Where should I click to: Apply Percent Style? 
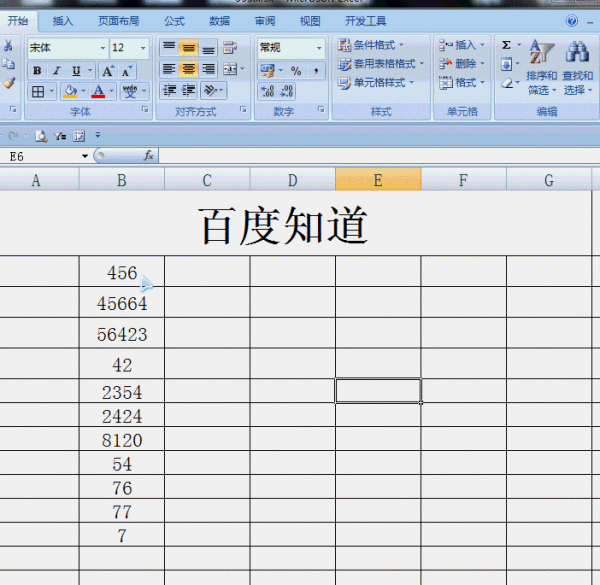296,70
